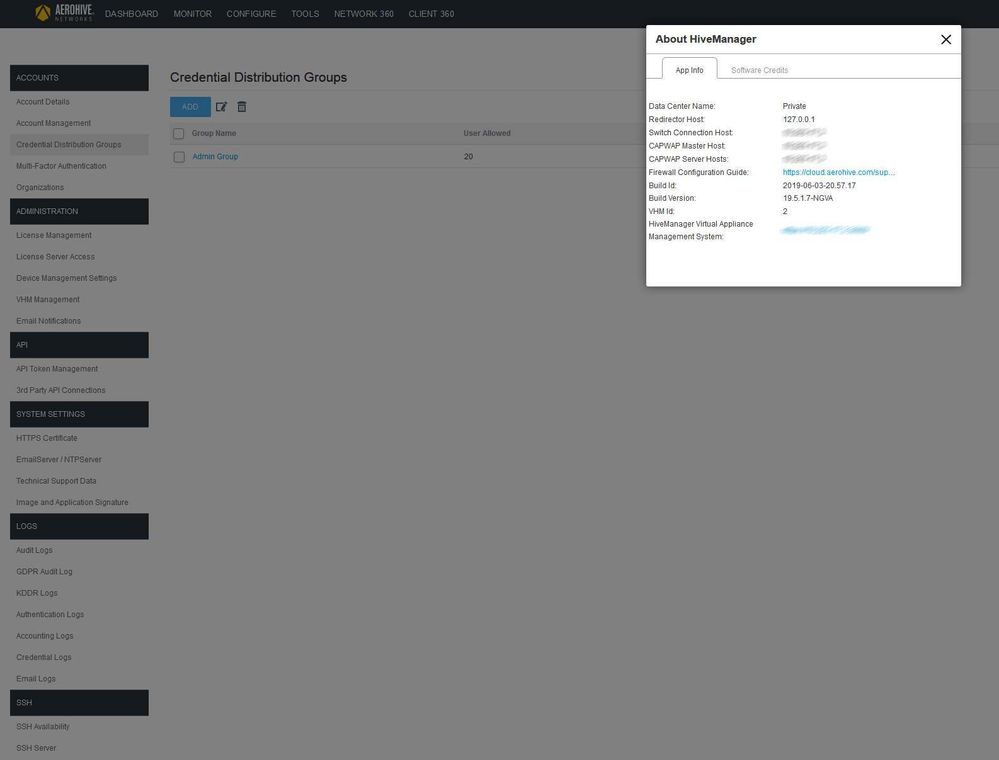Click the delete trash can icon

tap(241, 107)
